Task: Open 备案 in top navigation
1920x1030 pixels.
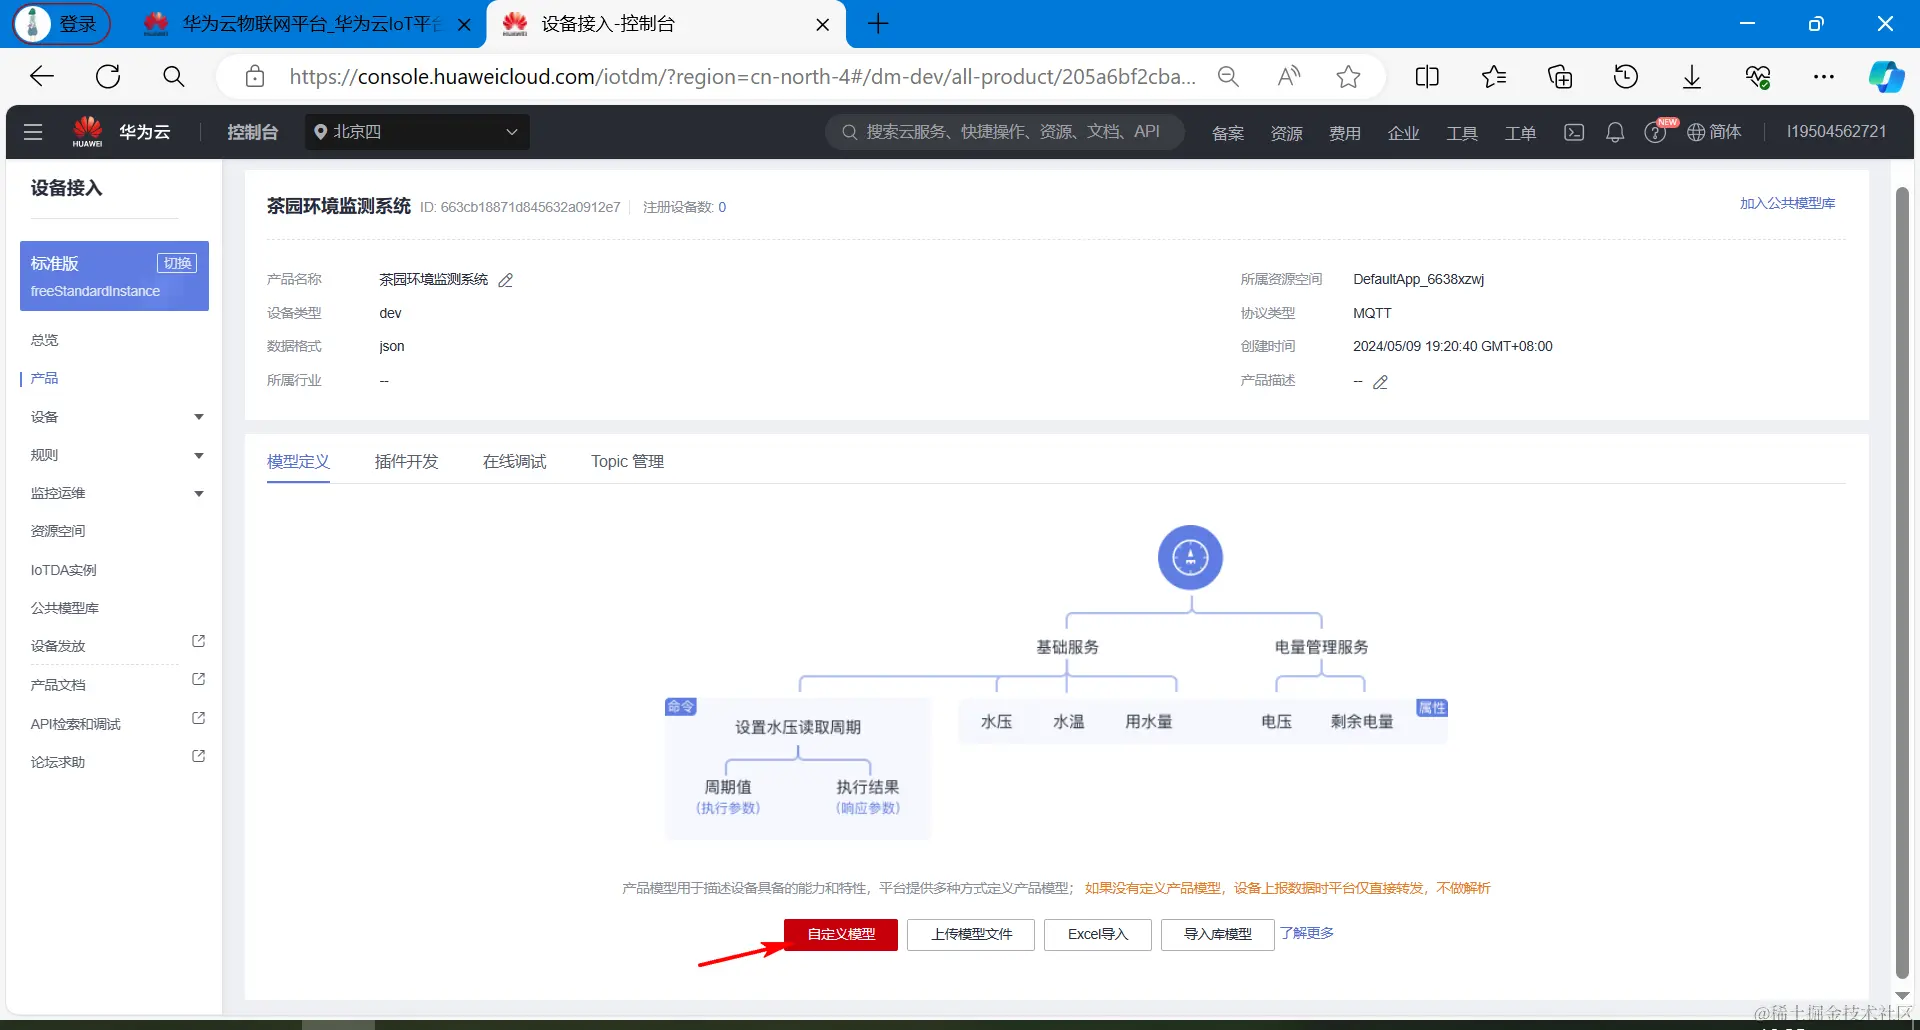Action: point(1227,133)
